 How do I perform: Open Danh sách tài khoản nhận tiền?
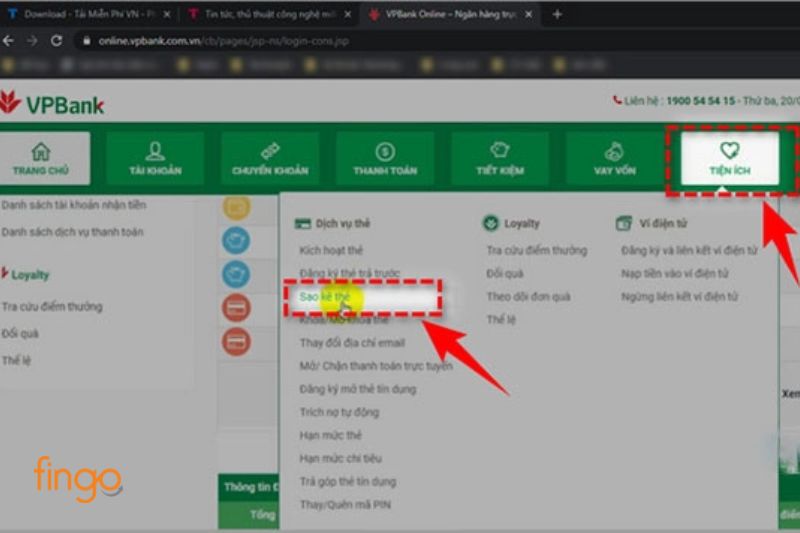(x=74, y=205)
